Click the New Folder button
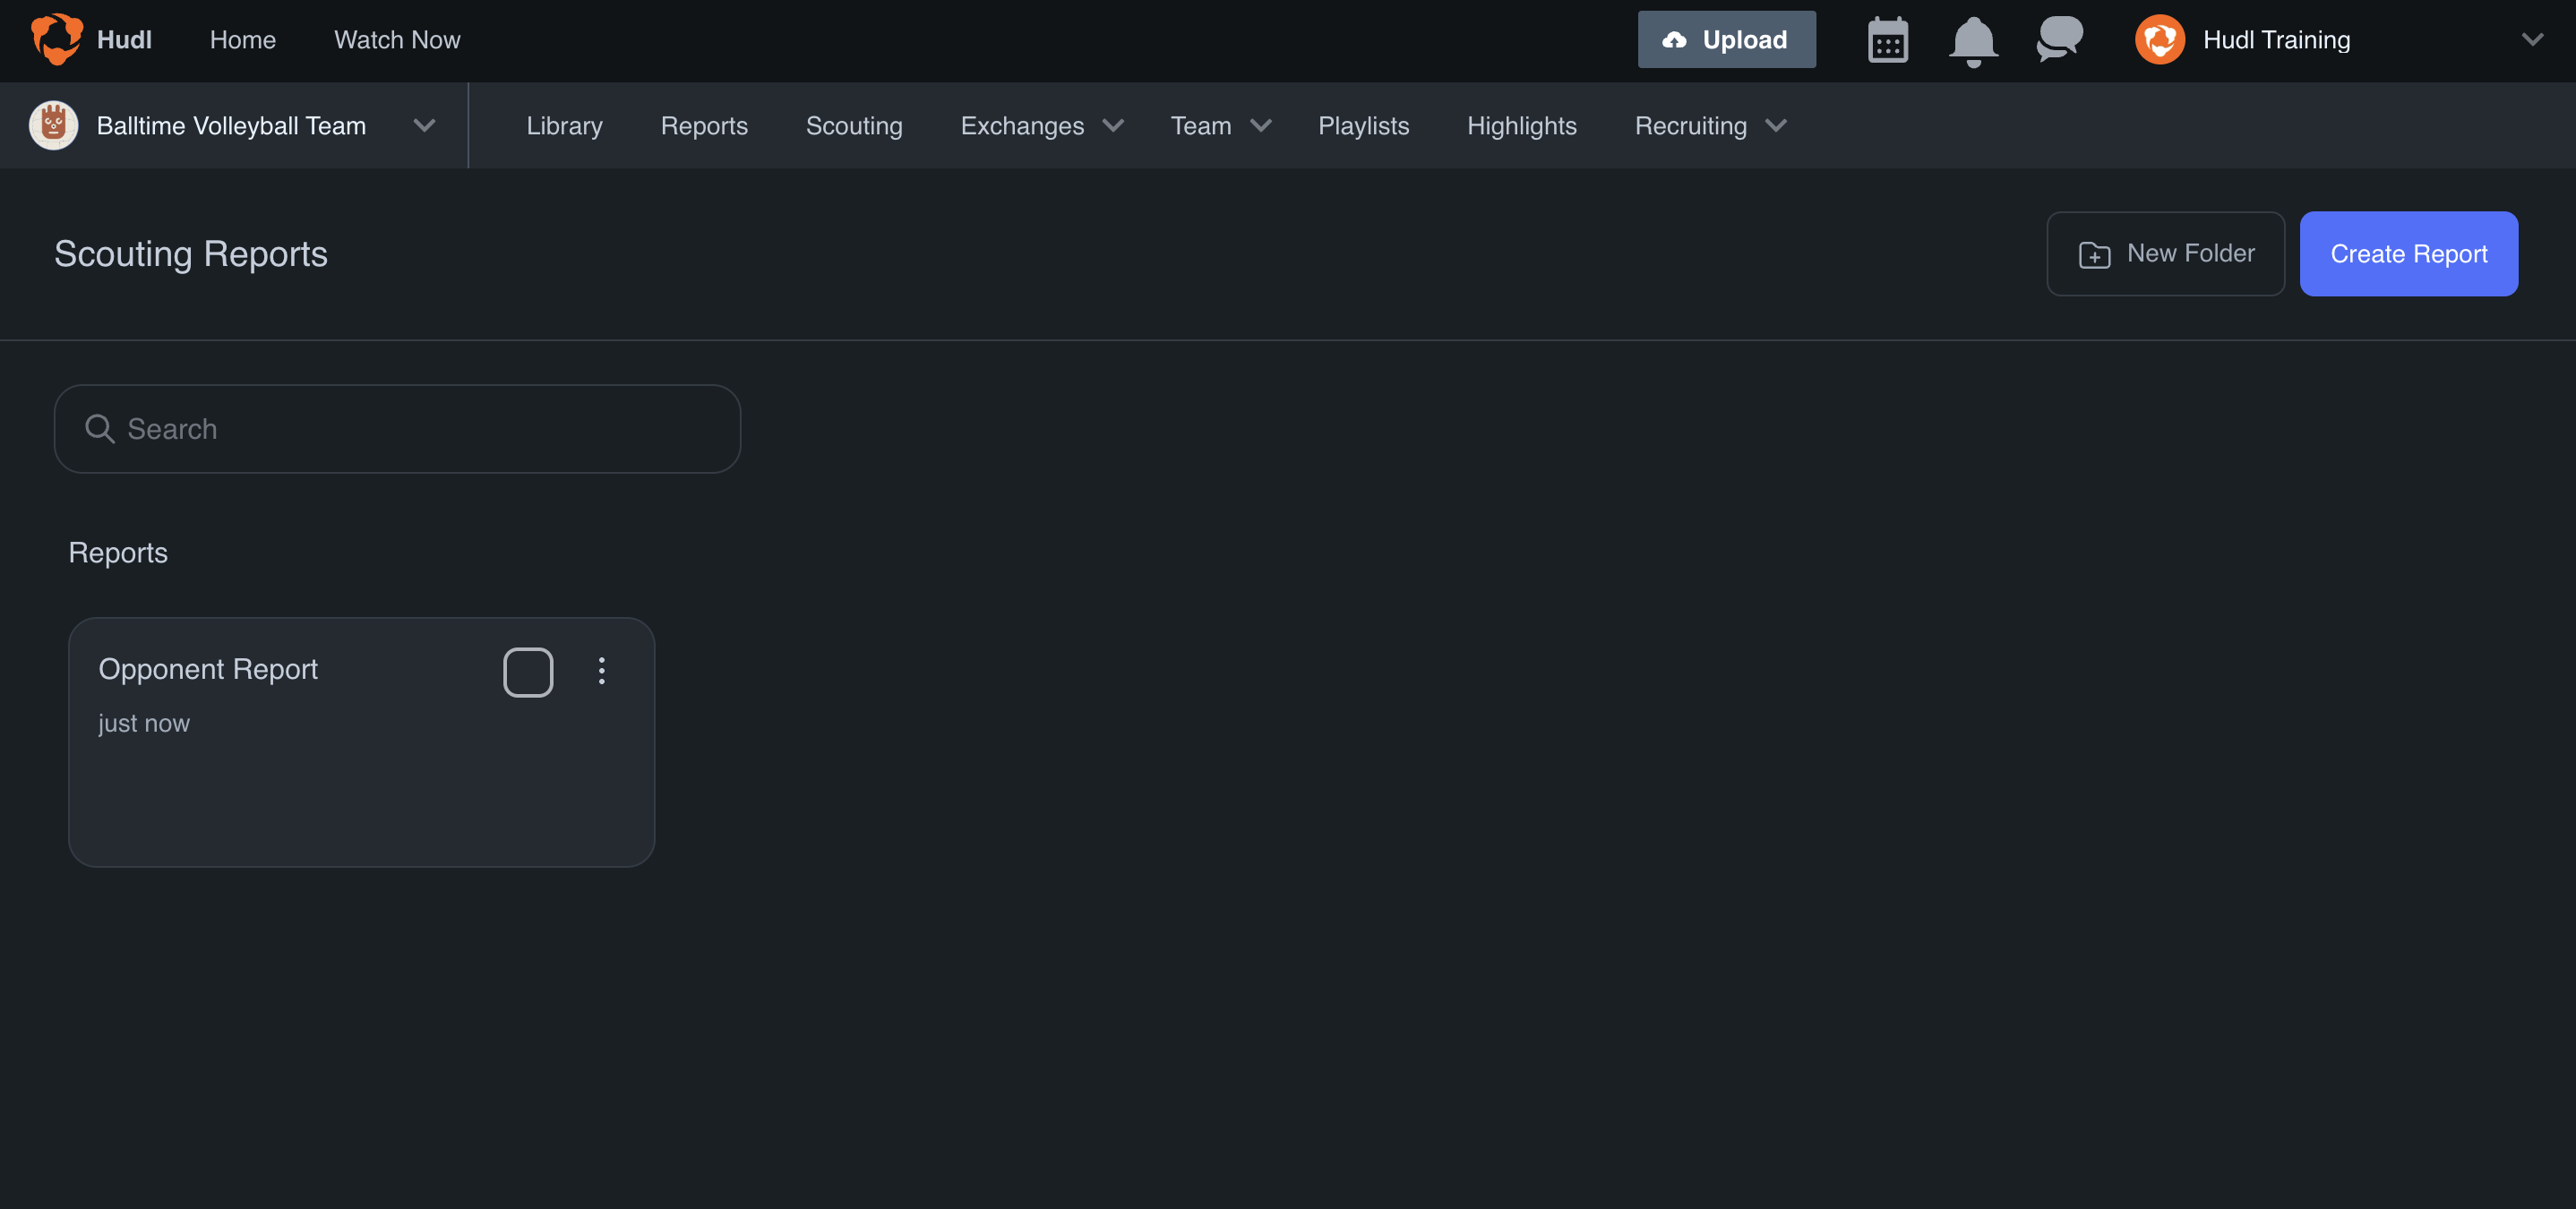 tap(2165, 254)
